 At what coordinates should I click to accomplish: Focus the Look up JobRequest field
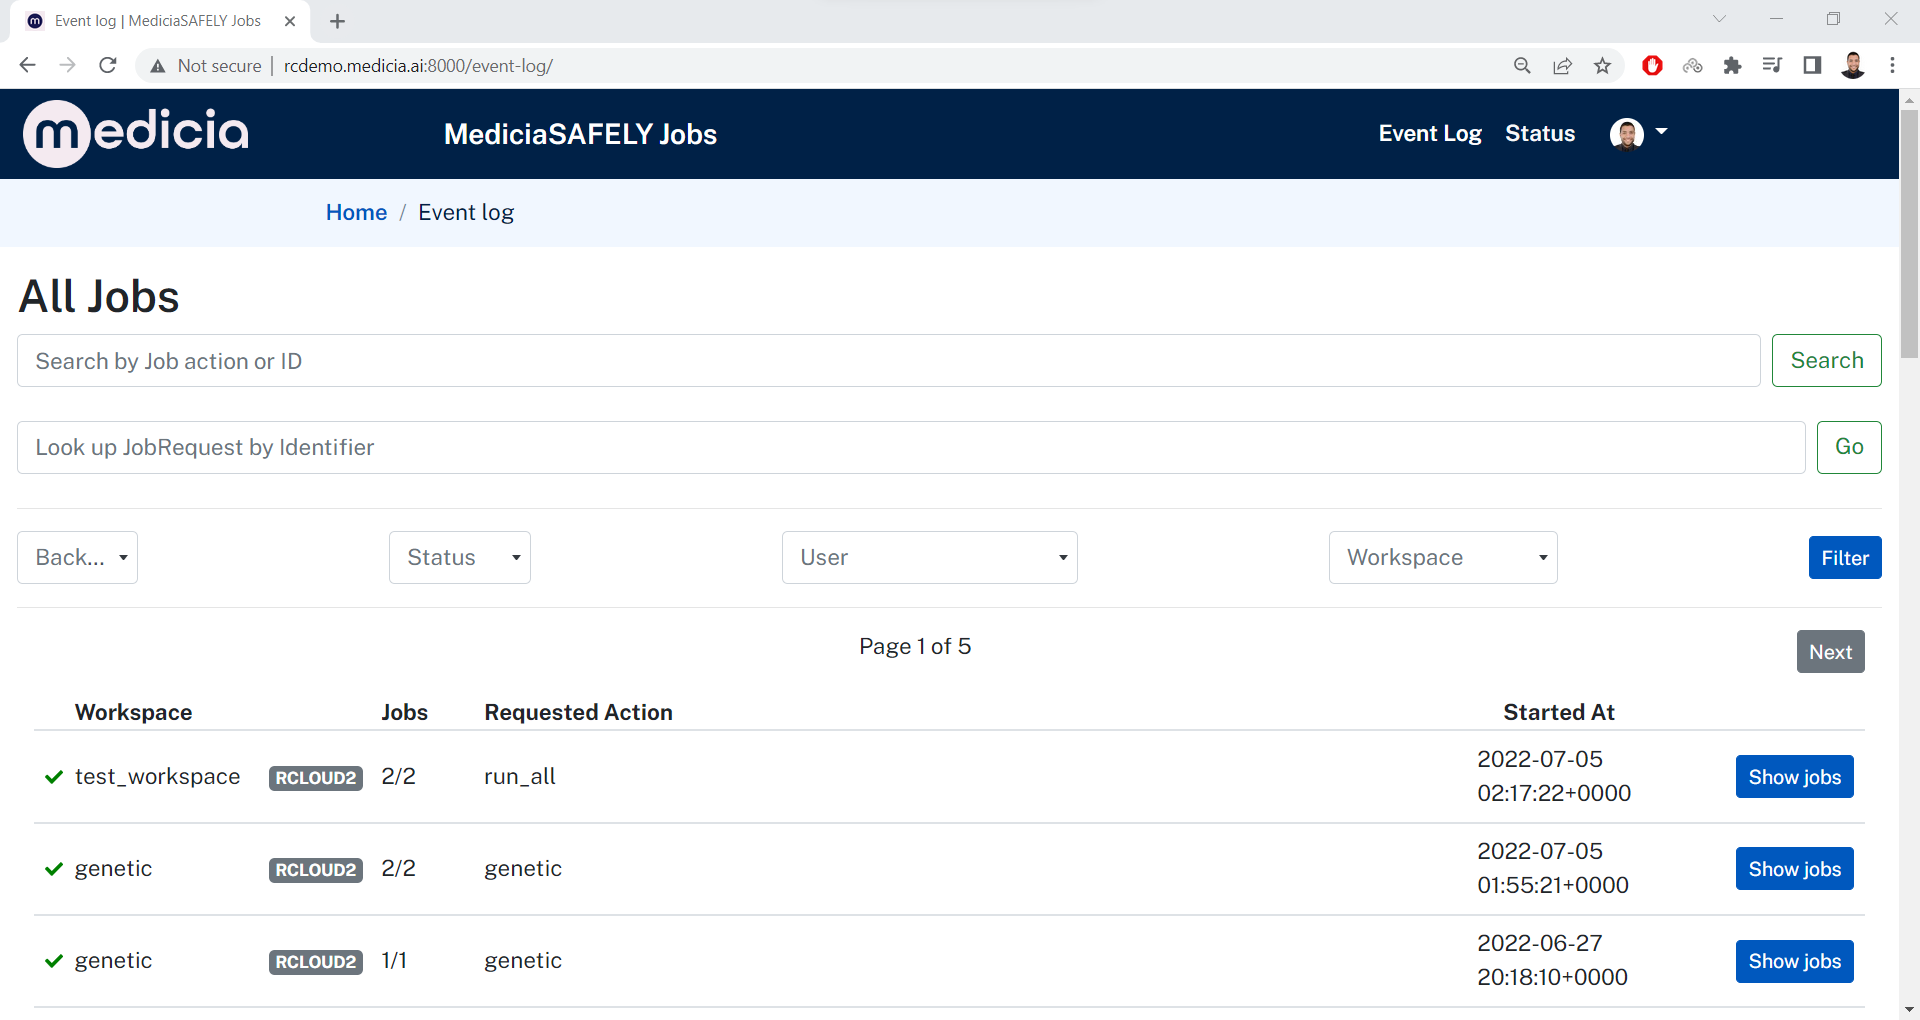[x=911, y=447]
